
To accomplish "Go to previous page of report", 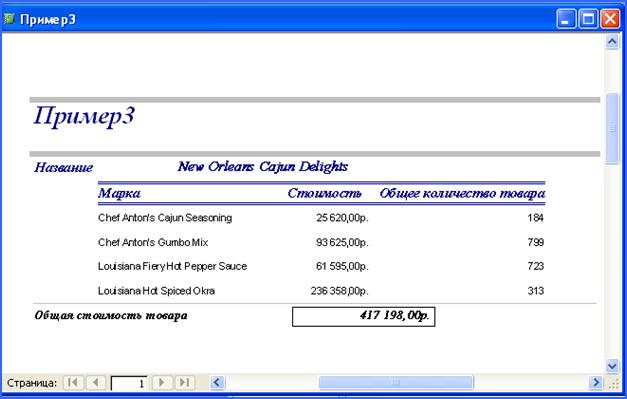I will [96, 383].
